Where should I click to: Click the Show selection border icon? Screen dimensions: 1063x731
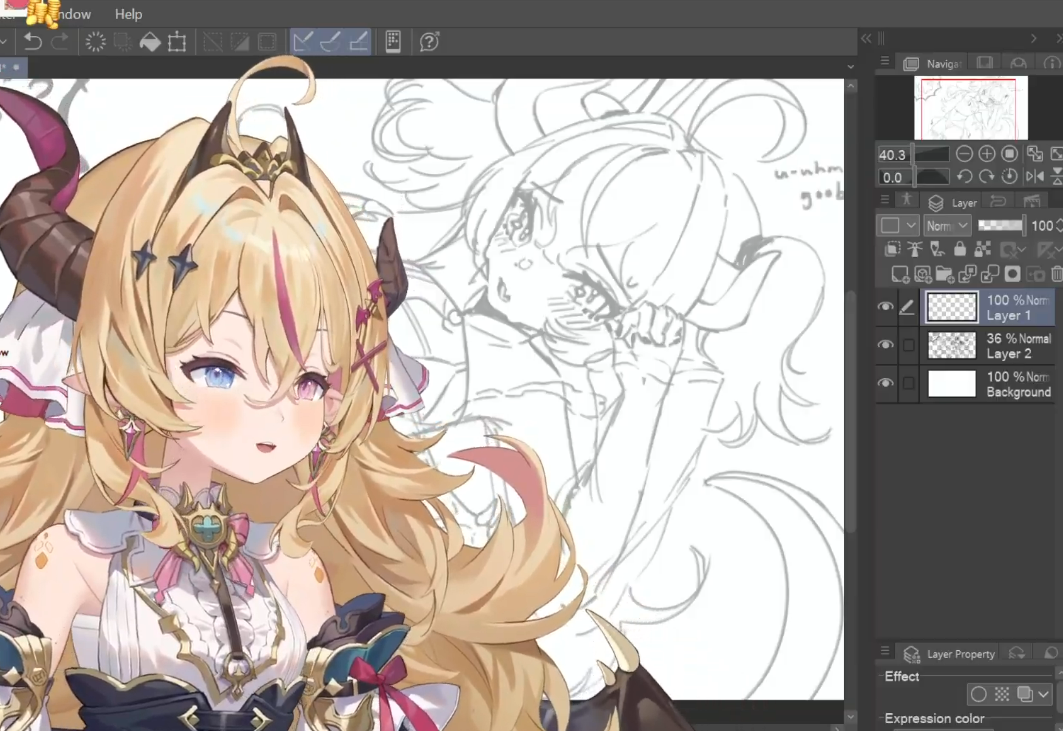267,42
